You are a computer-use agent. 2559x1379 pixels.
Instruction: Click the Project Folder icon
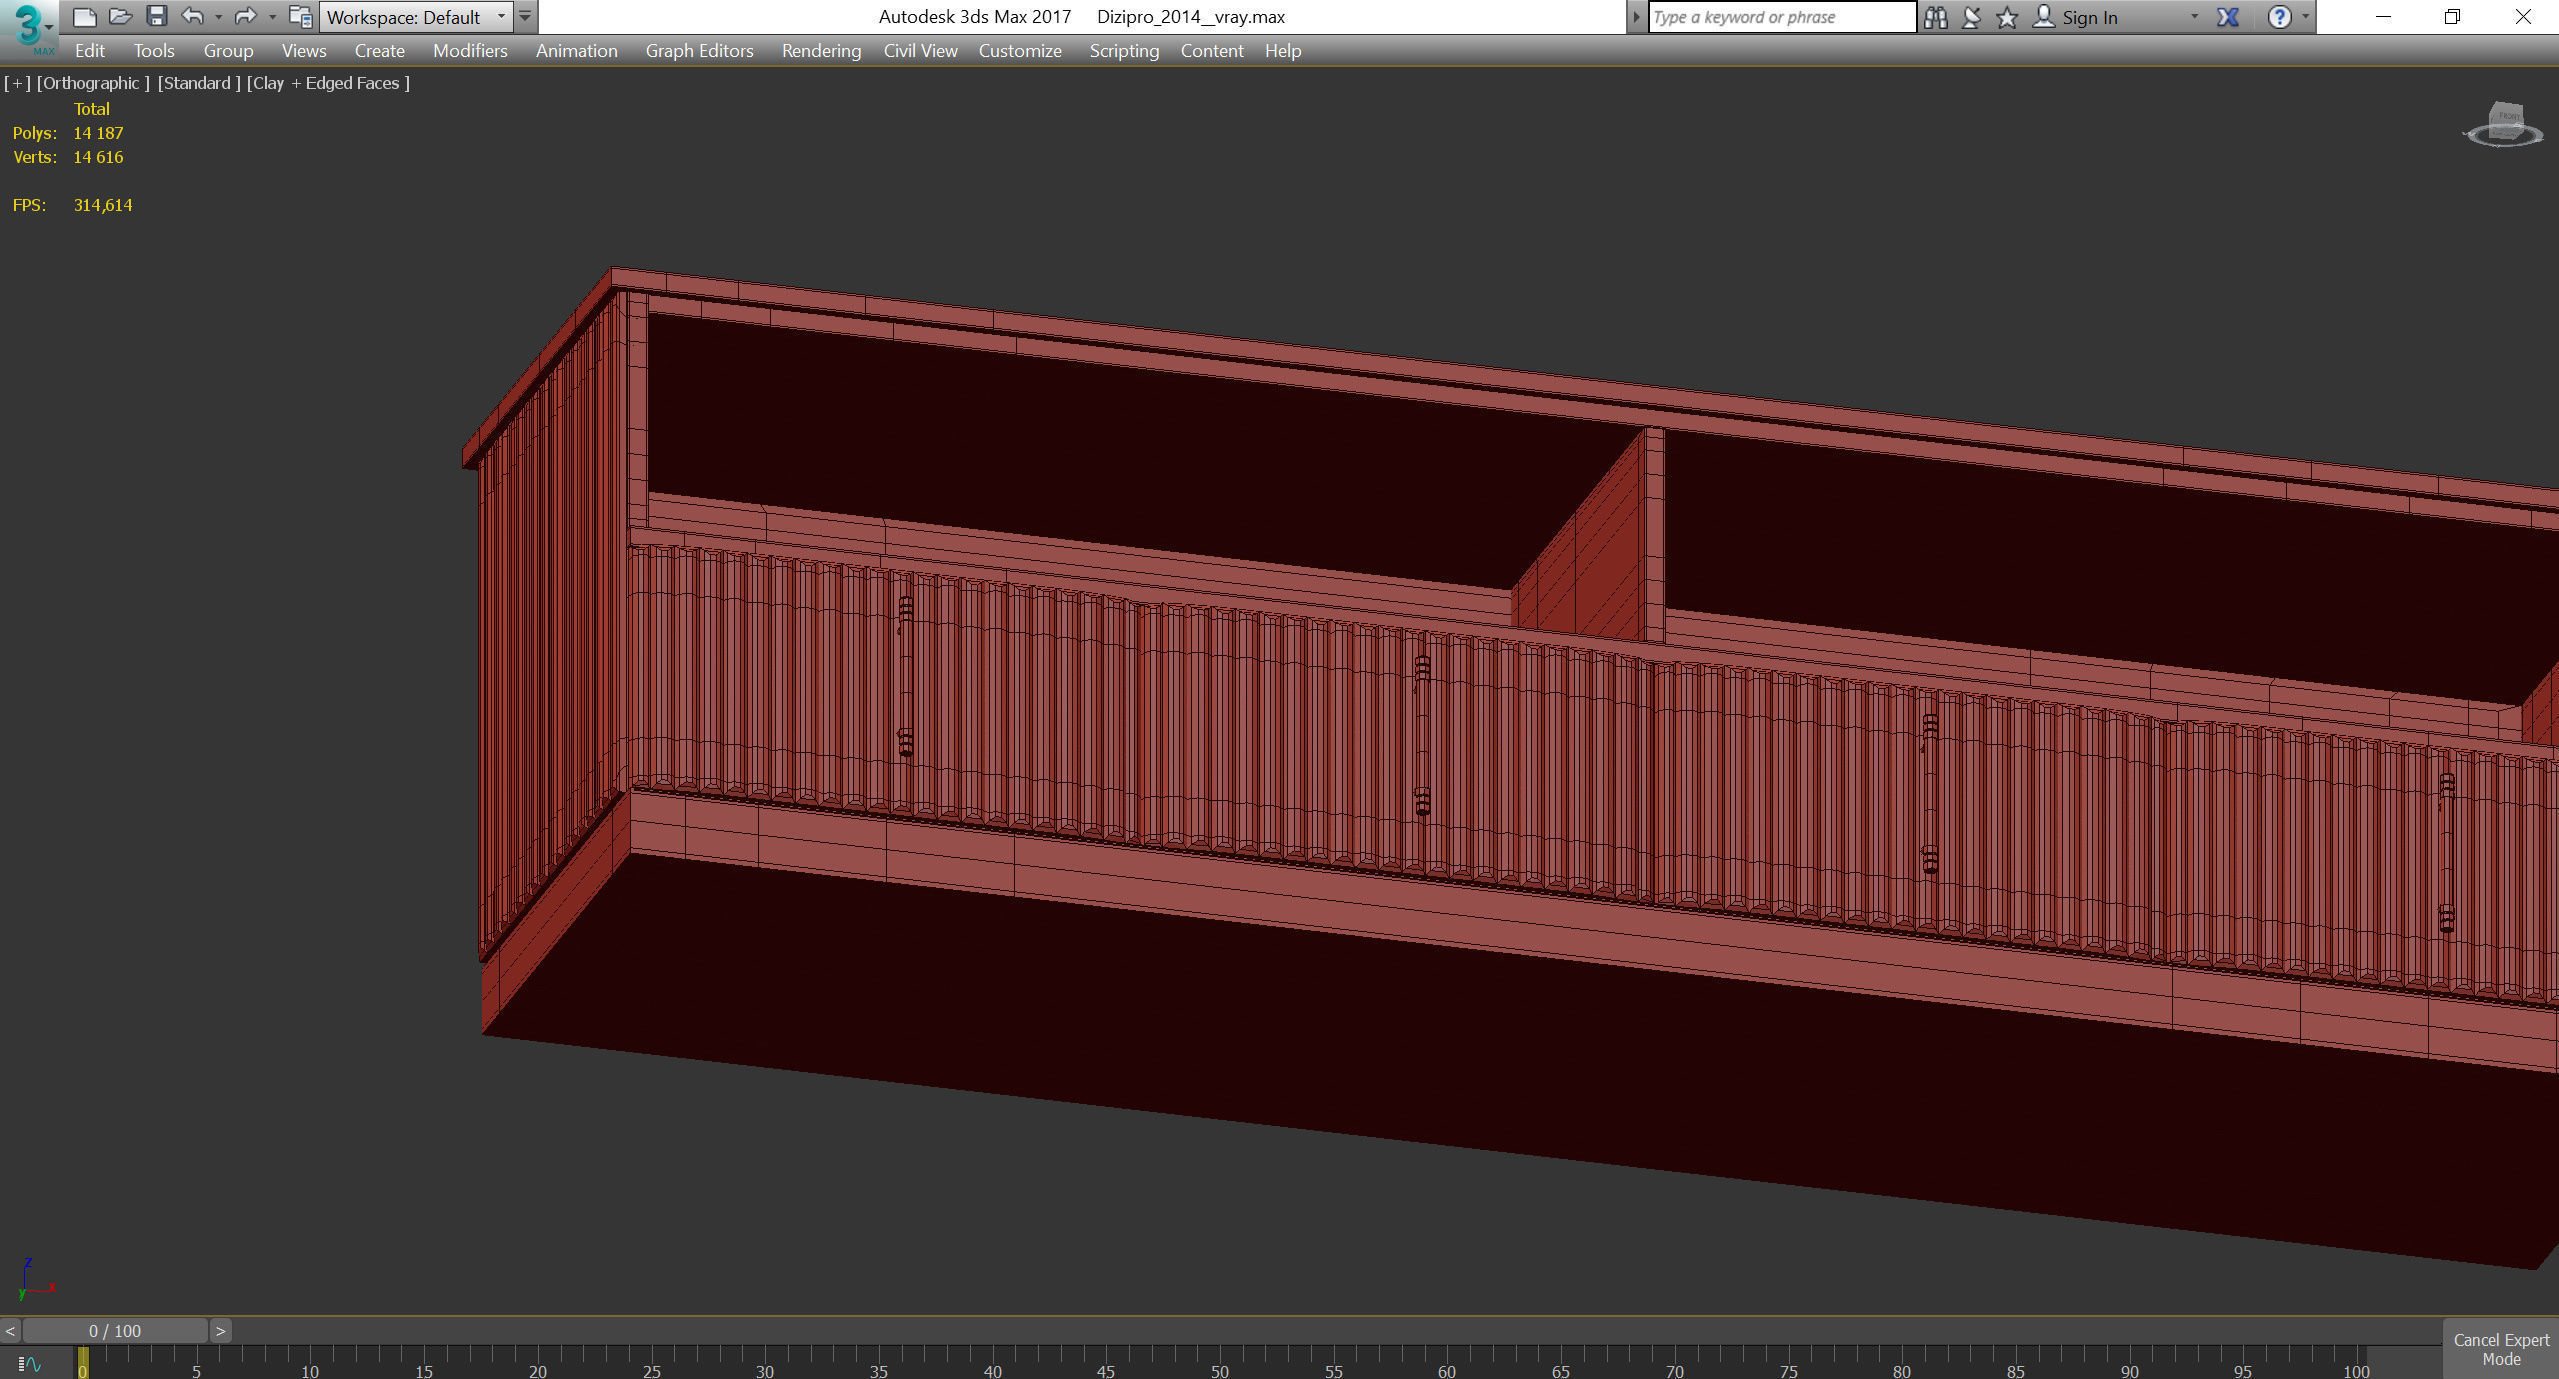(x=299, y=16)
